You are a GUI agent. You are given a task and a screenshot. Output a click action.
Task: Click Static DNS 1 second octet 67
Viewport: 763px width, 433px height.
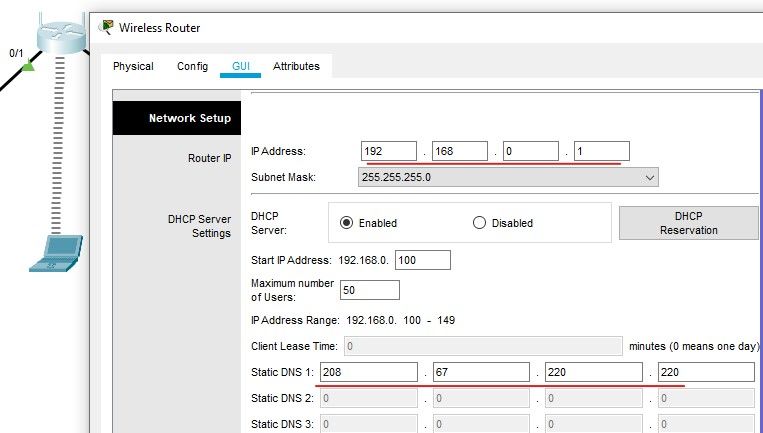pyautogui.click(x=481, y=372)
